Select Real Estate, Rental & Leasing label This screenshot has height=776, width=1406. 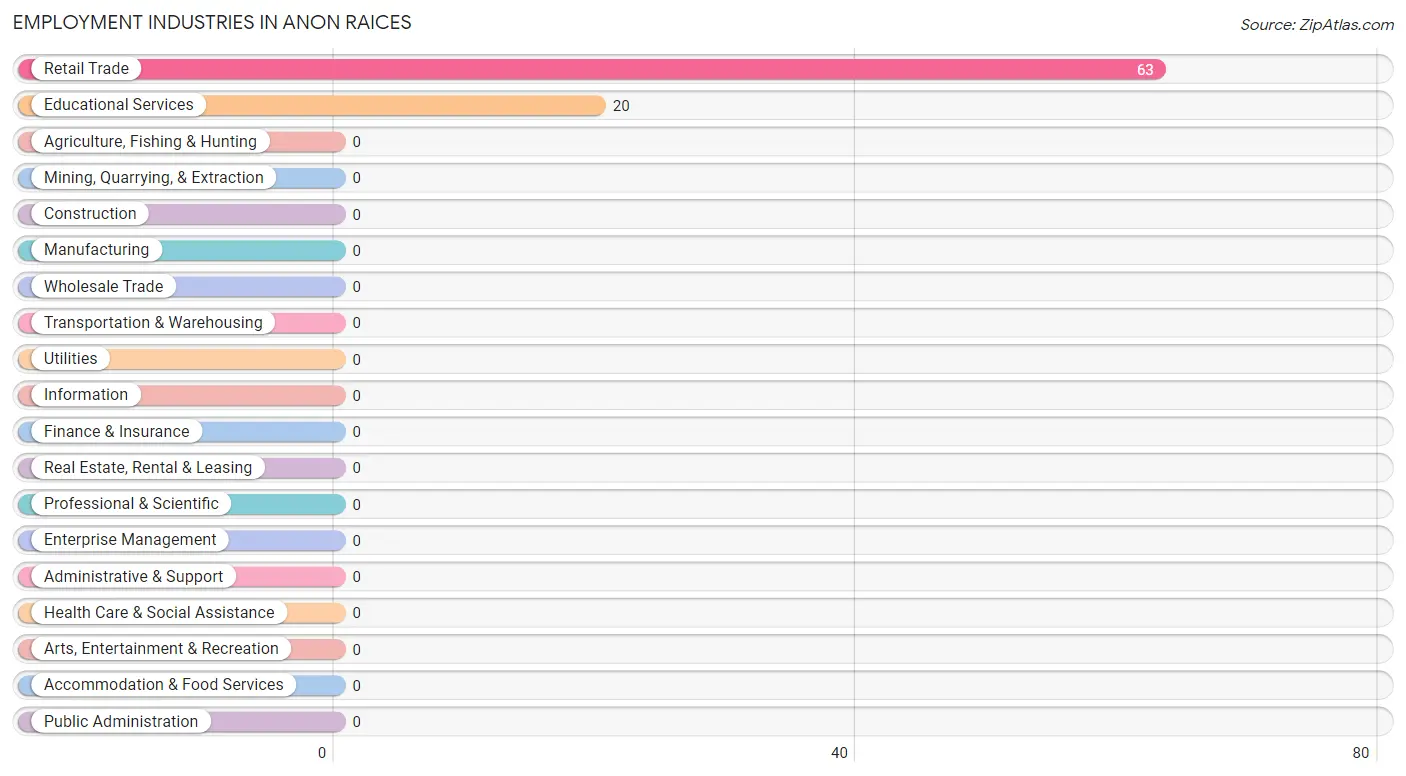(x=148, y=467)
